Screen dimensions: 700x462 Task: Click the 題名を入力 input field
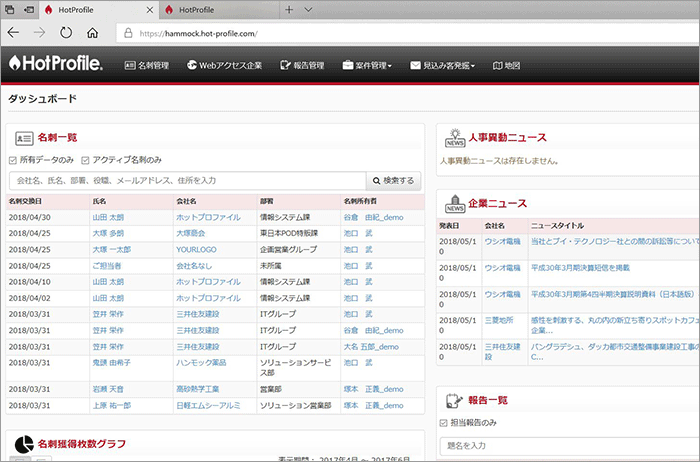coord(569,446)
